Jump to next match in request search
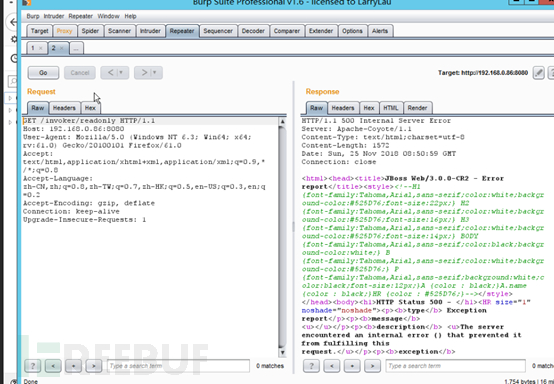 tap(94, 366)
